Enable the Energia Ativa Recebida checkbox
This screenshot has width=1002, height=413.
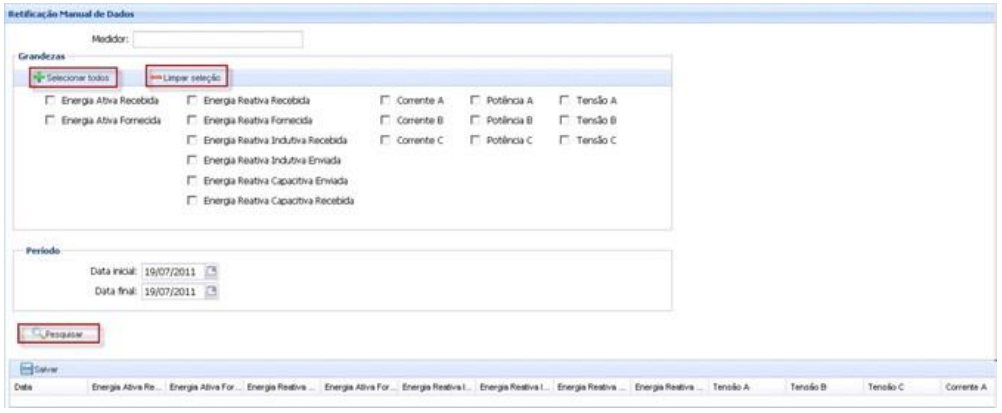click(50, 101)
